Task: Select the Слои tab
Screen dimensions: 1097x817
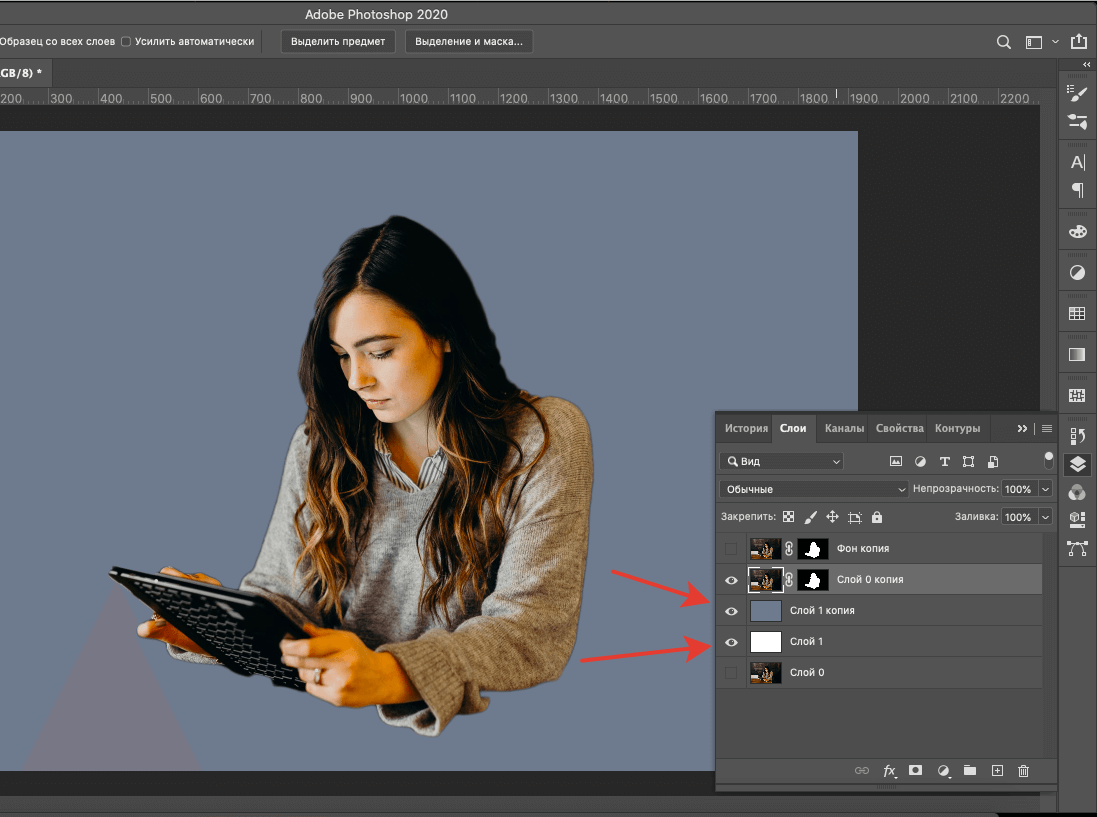Action: [x=793, y=428]
